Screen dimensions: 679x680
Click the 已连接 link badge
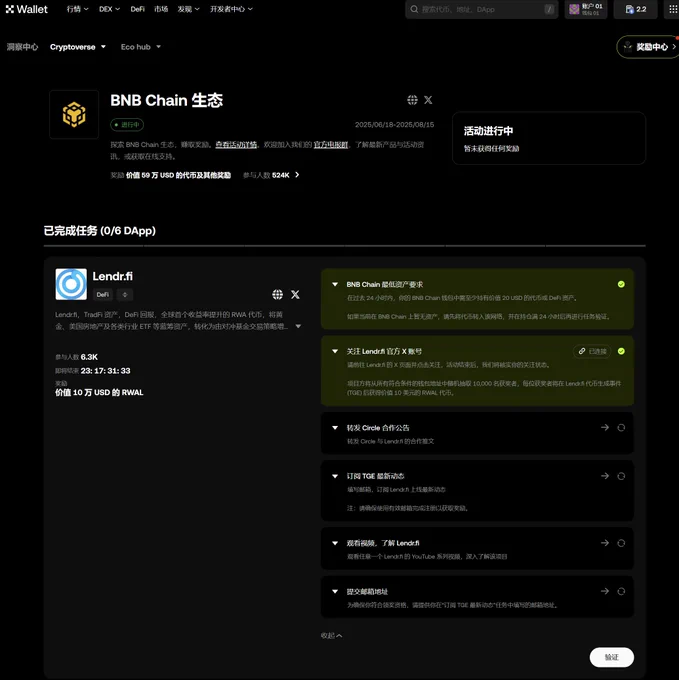592,351
